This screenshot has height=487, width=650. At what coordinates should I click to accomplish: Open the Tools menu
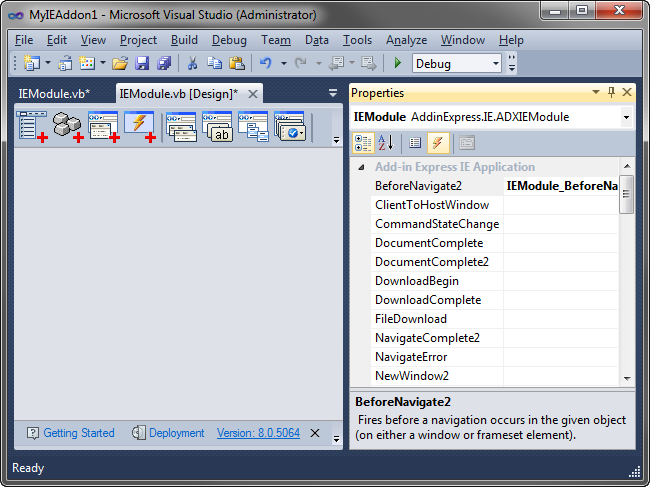(357, 40)
